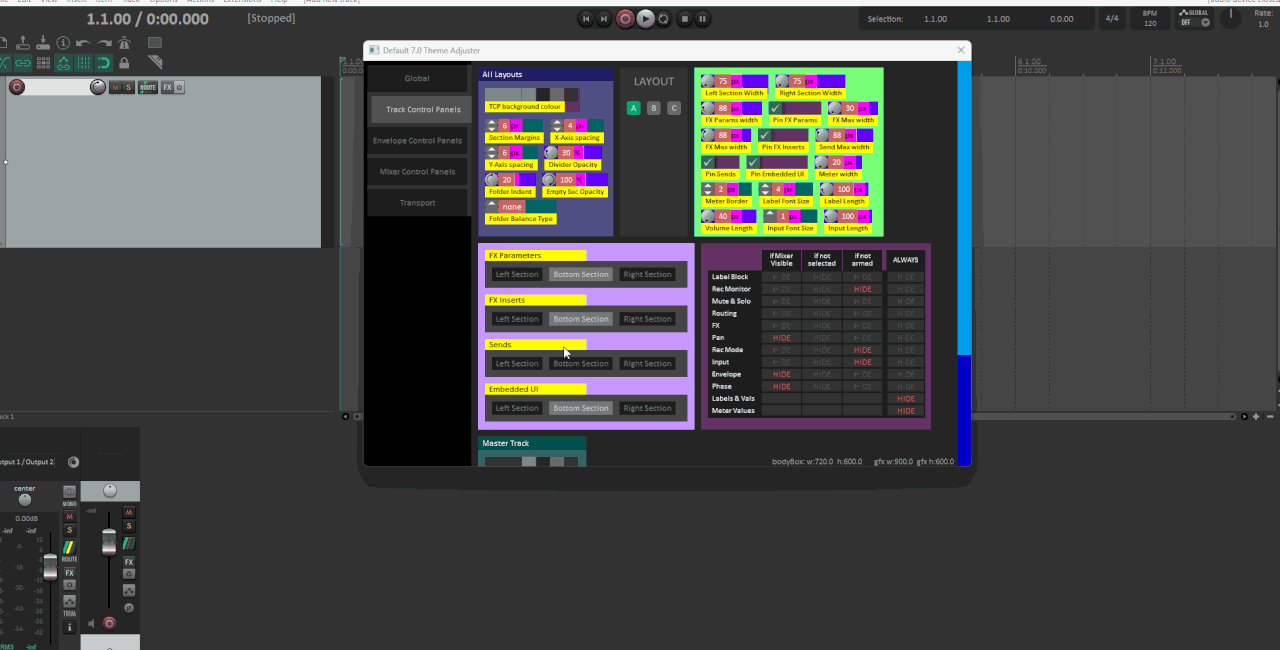Toggle the snap magnet toolbar icon

103,62
